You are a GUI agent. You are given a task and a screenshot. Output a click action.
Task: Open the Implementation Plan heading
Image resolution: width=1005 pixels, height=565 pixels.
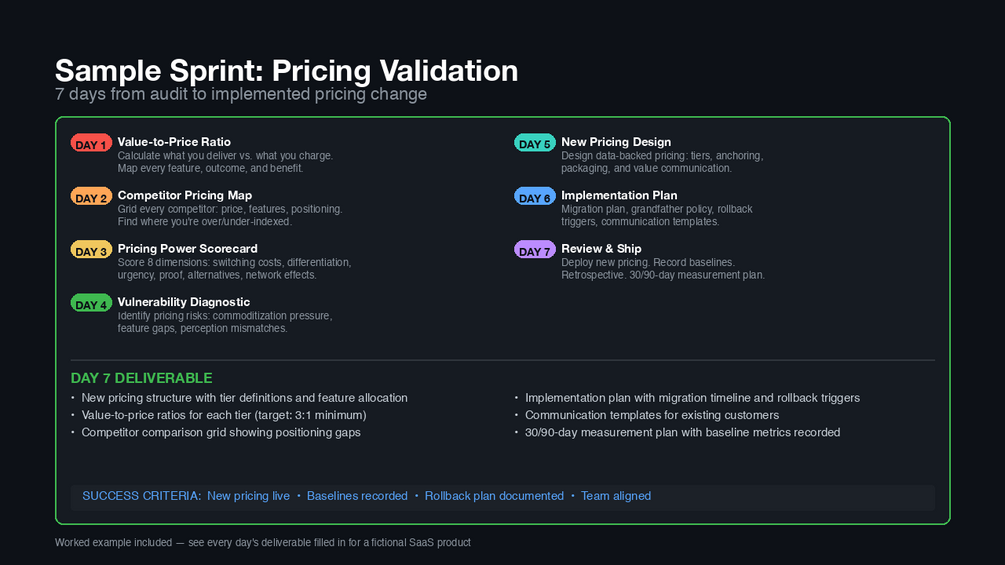(x=619, y=195)
